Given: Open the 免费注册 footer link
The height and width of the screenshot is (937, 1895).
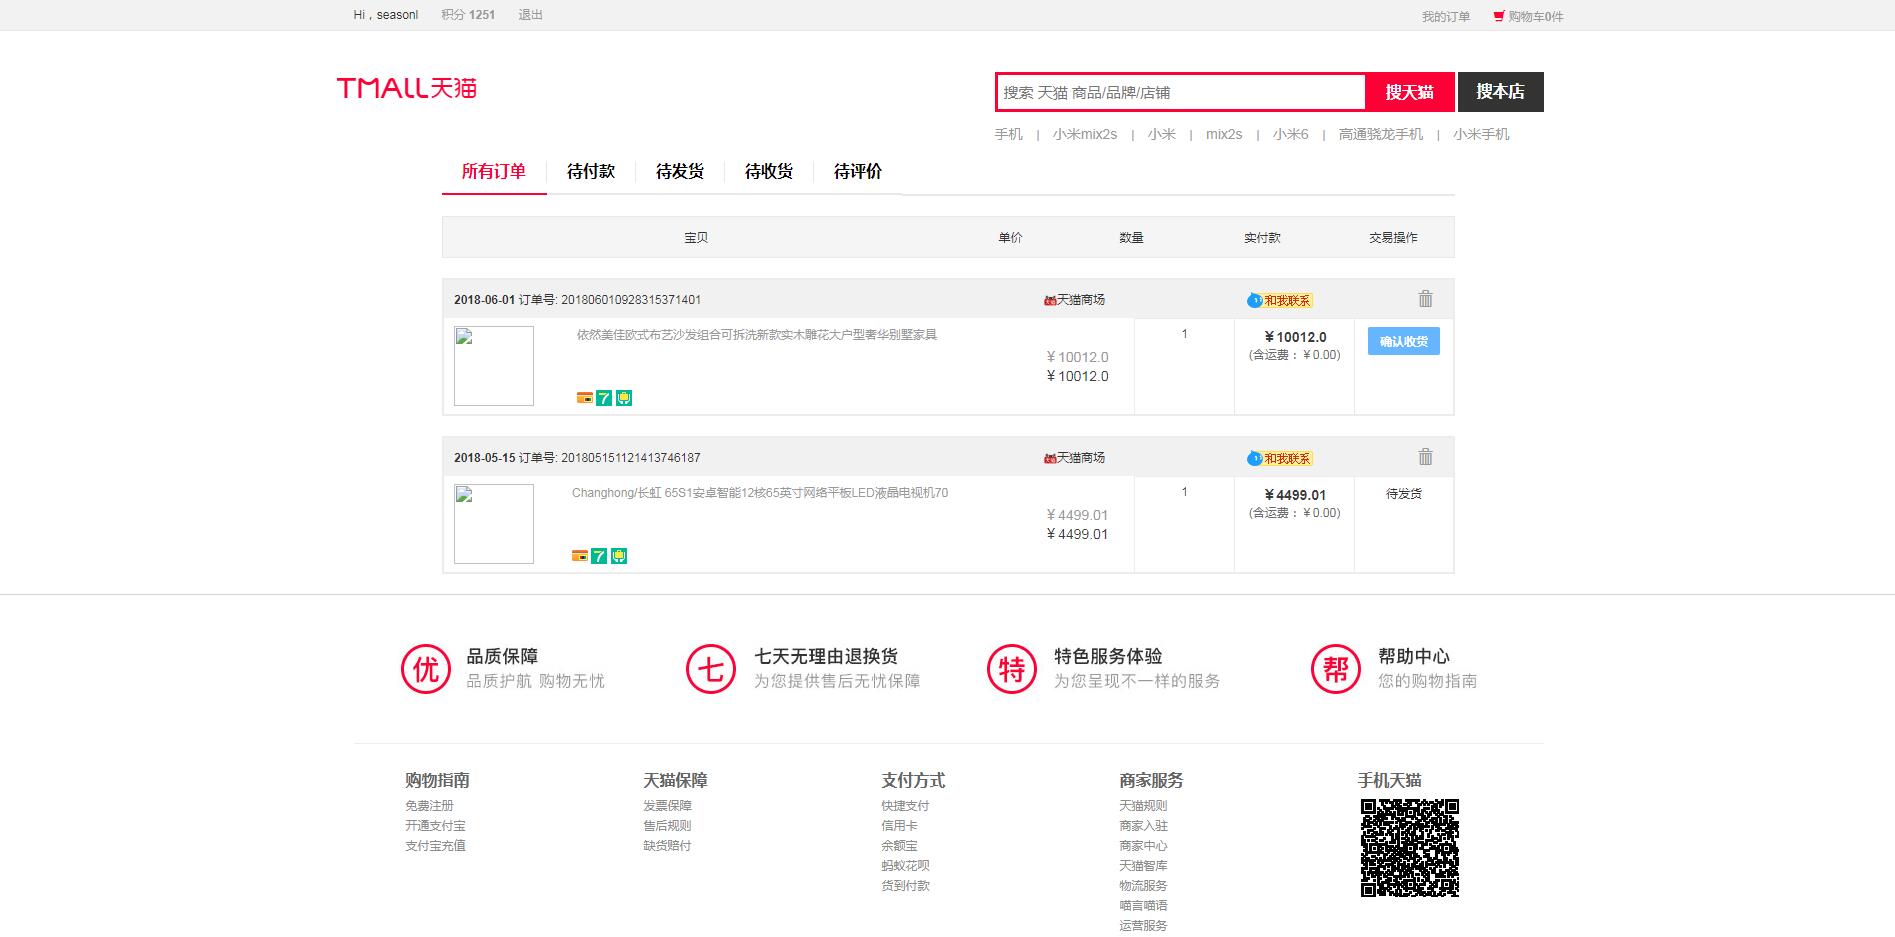Looking at the screenshot, I should [x=429, y=806].
